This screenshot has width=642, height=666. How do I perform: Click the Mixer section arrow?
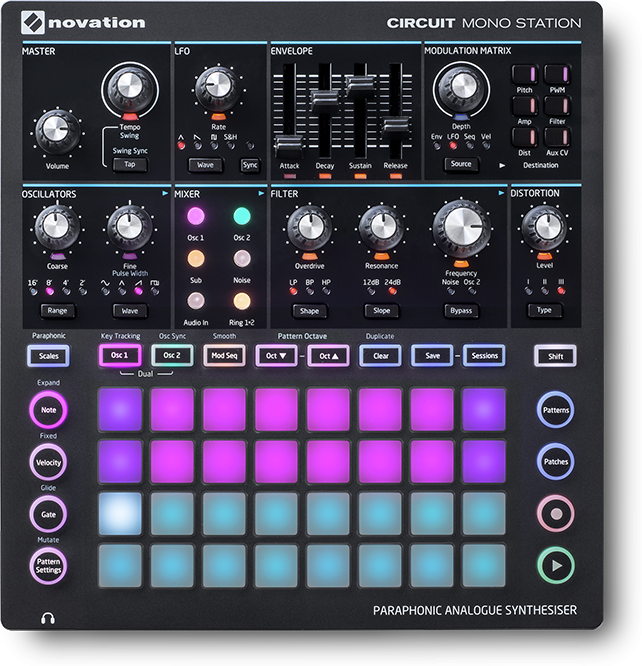[261, 193]
